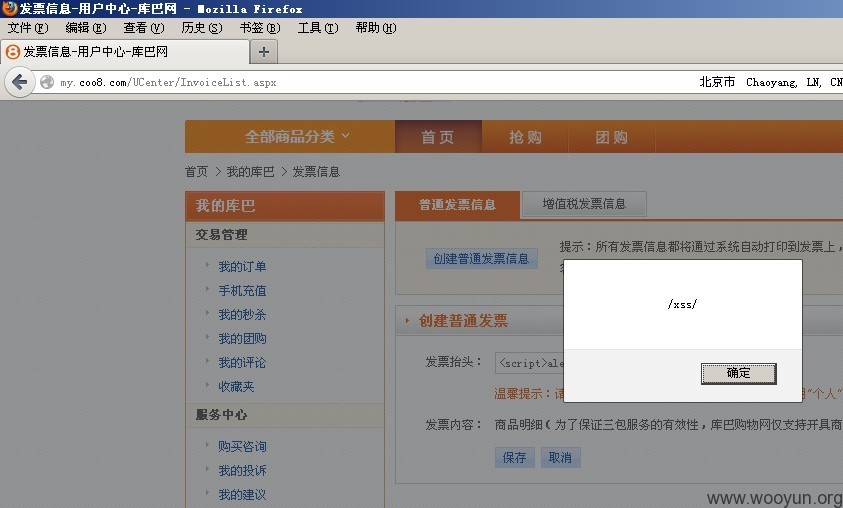Click 北京市 location text in address bar

click(x=717, y=82)
